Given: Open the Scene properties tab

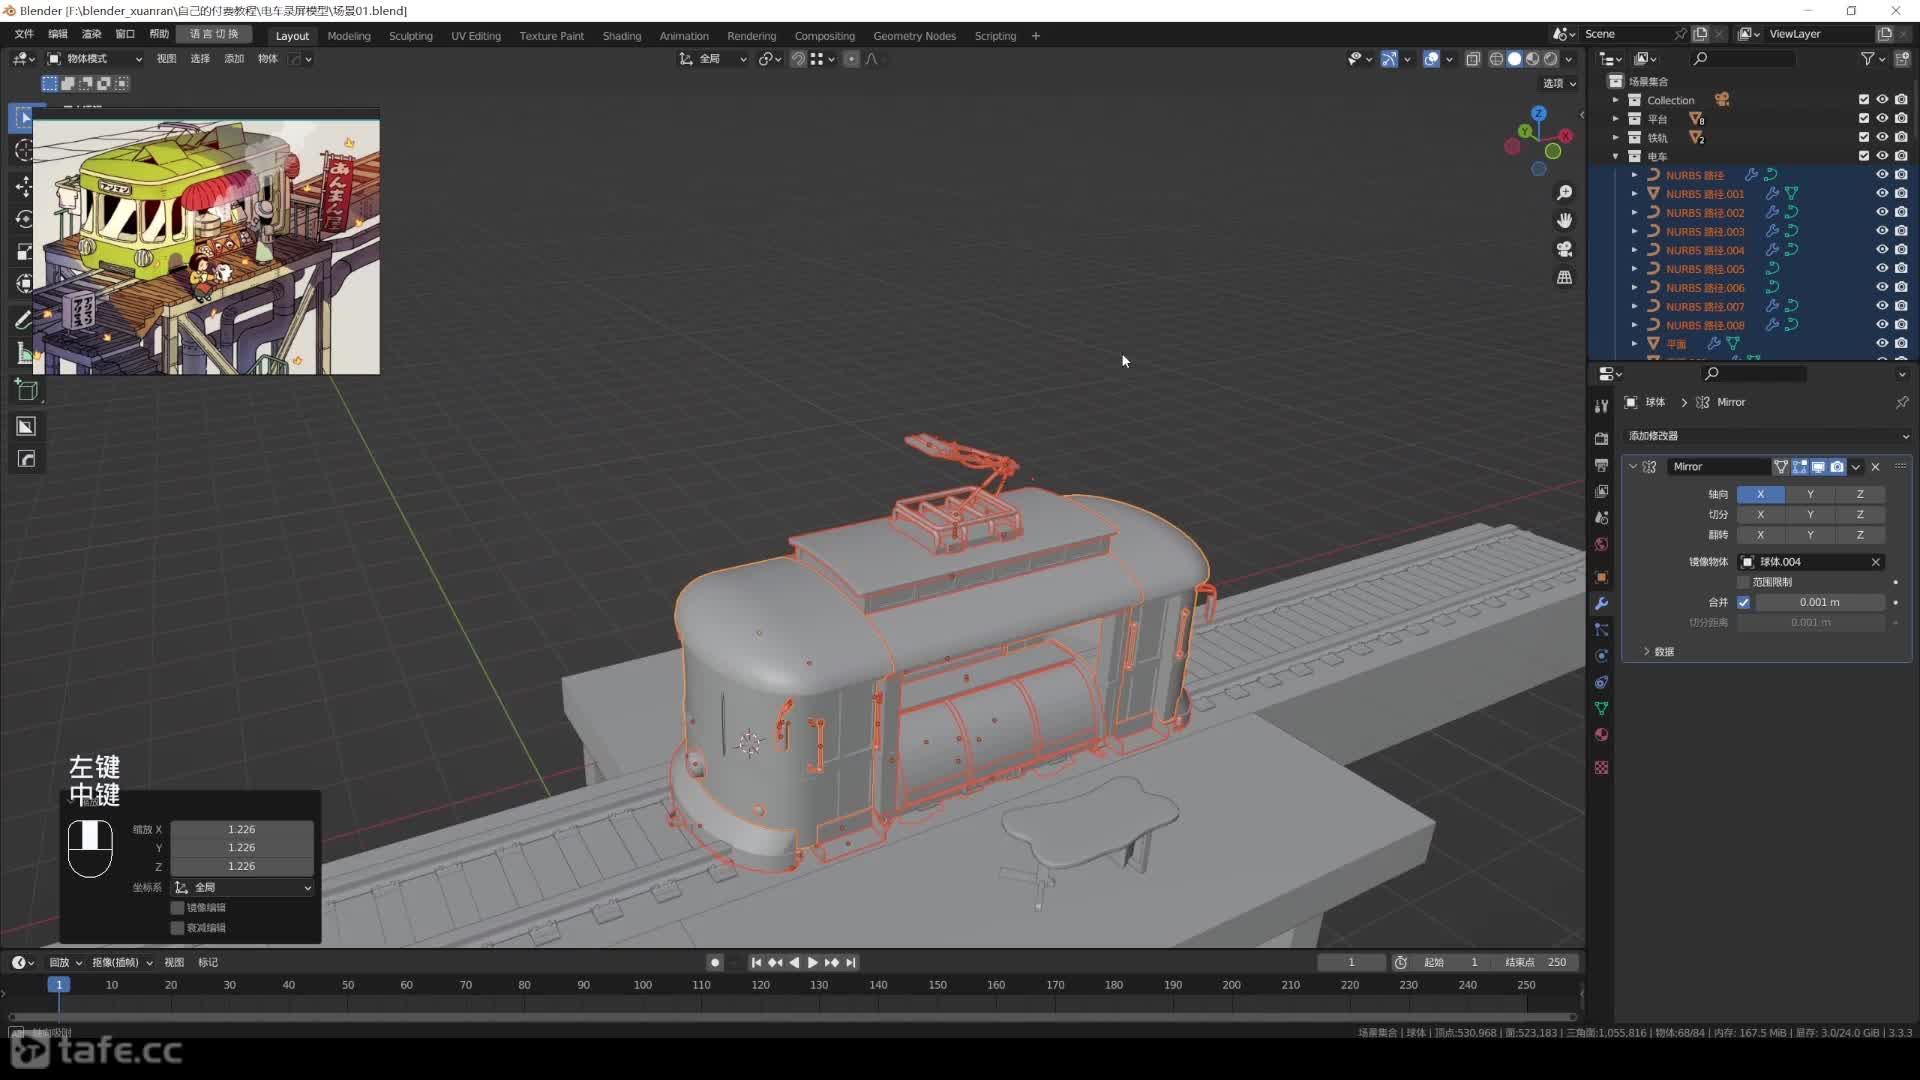Looking at the screenshot, I should 1601,518.
